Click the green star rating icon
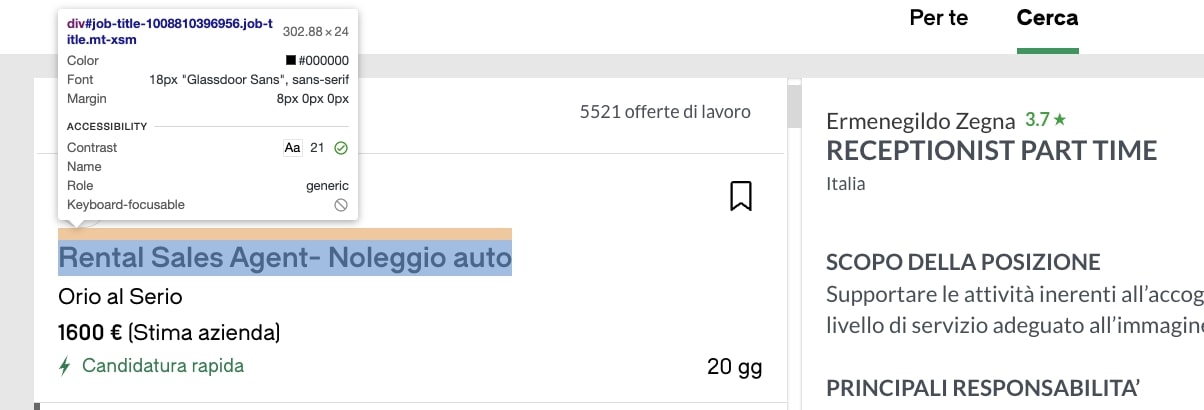This screenshot has height=410, width=1204. coord(1060,120)
